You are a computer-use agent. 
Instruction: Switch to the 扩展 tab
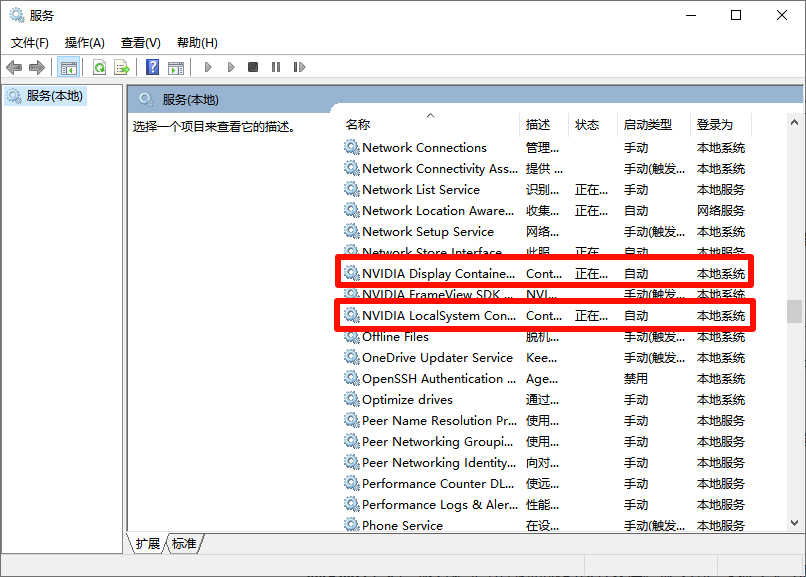click(x=147, y=544)
